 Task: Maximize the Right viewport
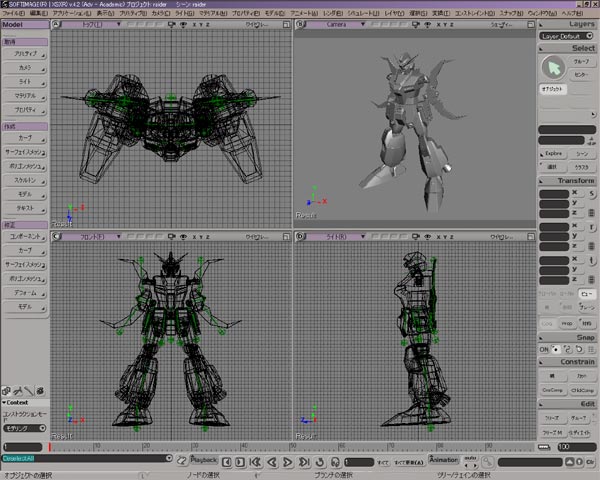[x=531, y=237]
